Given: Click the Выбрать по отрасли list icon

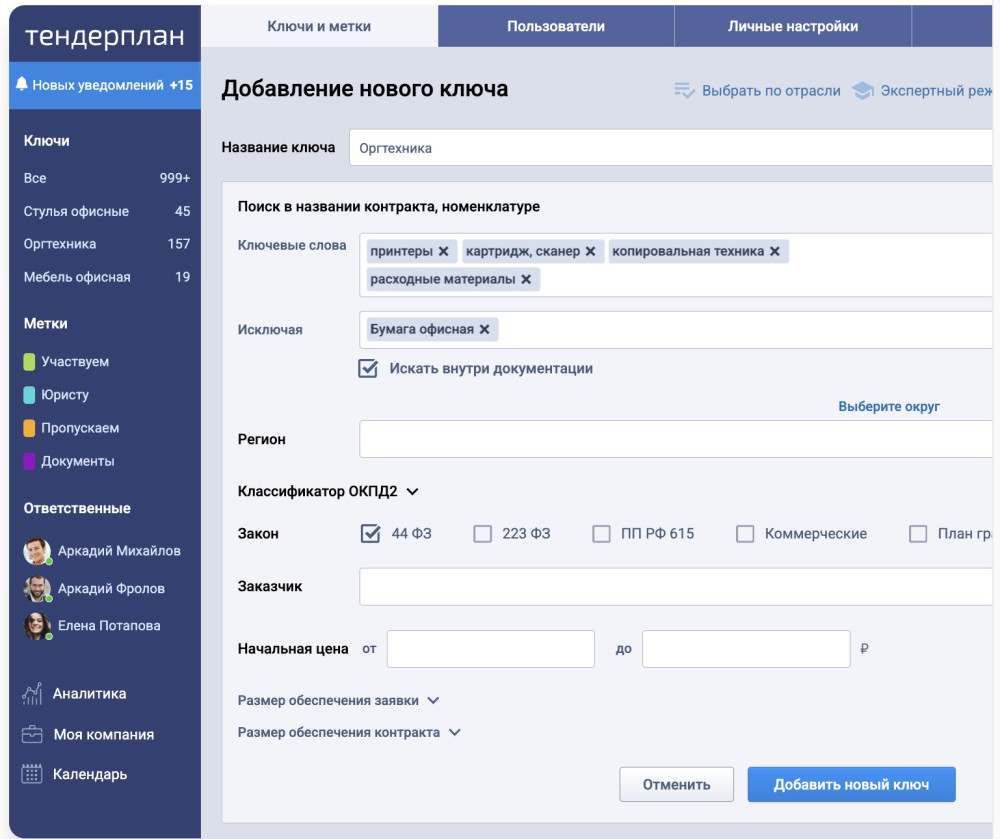Looking at the screenshot, I should [x=684, y=91].
